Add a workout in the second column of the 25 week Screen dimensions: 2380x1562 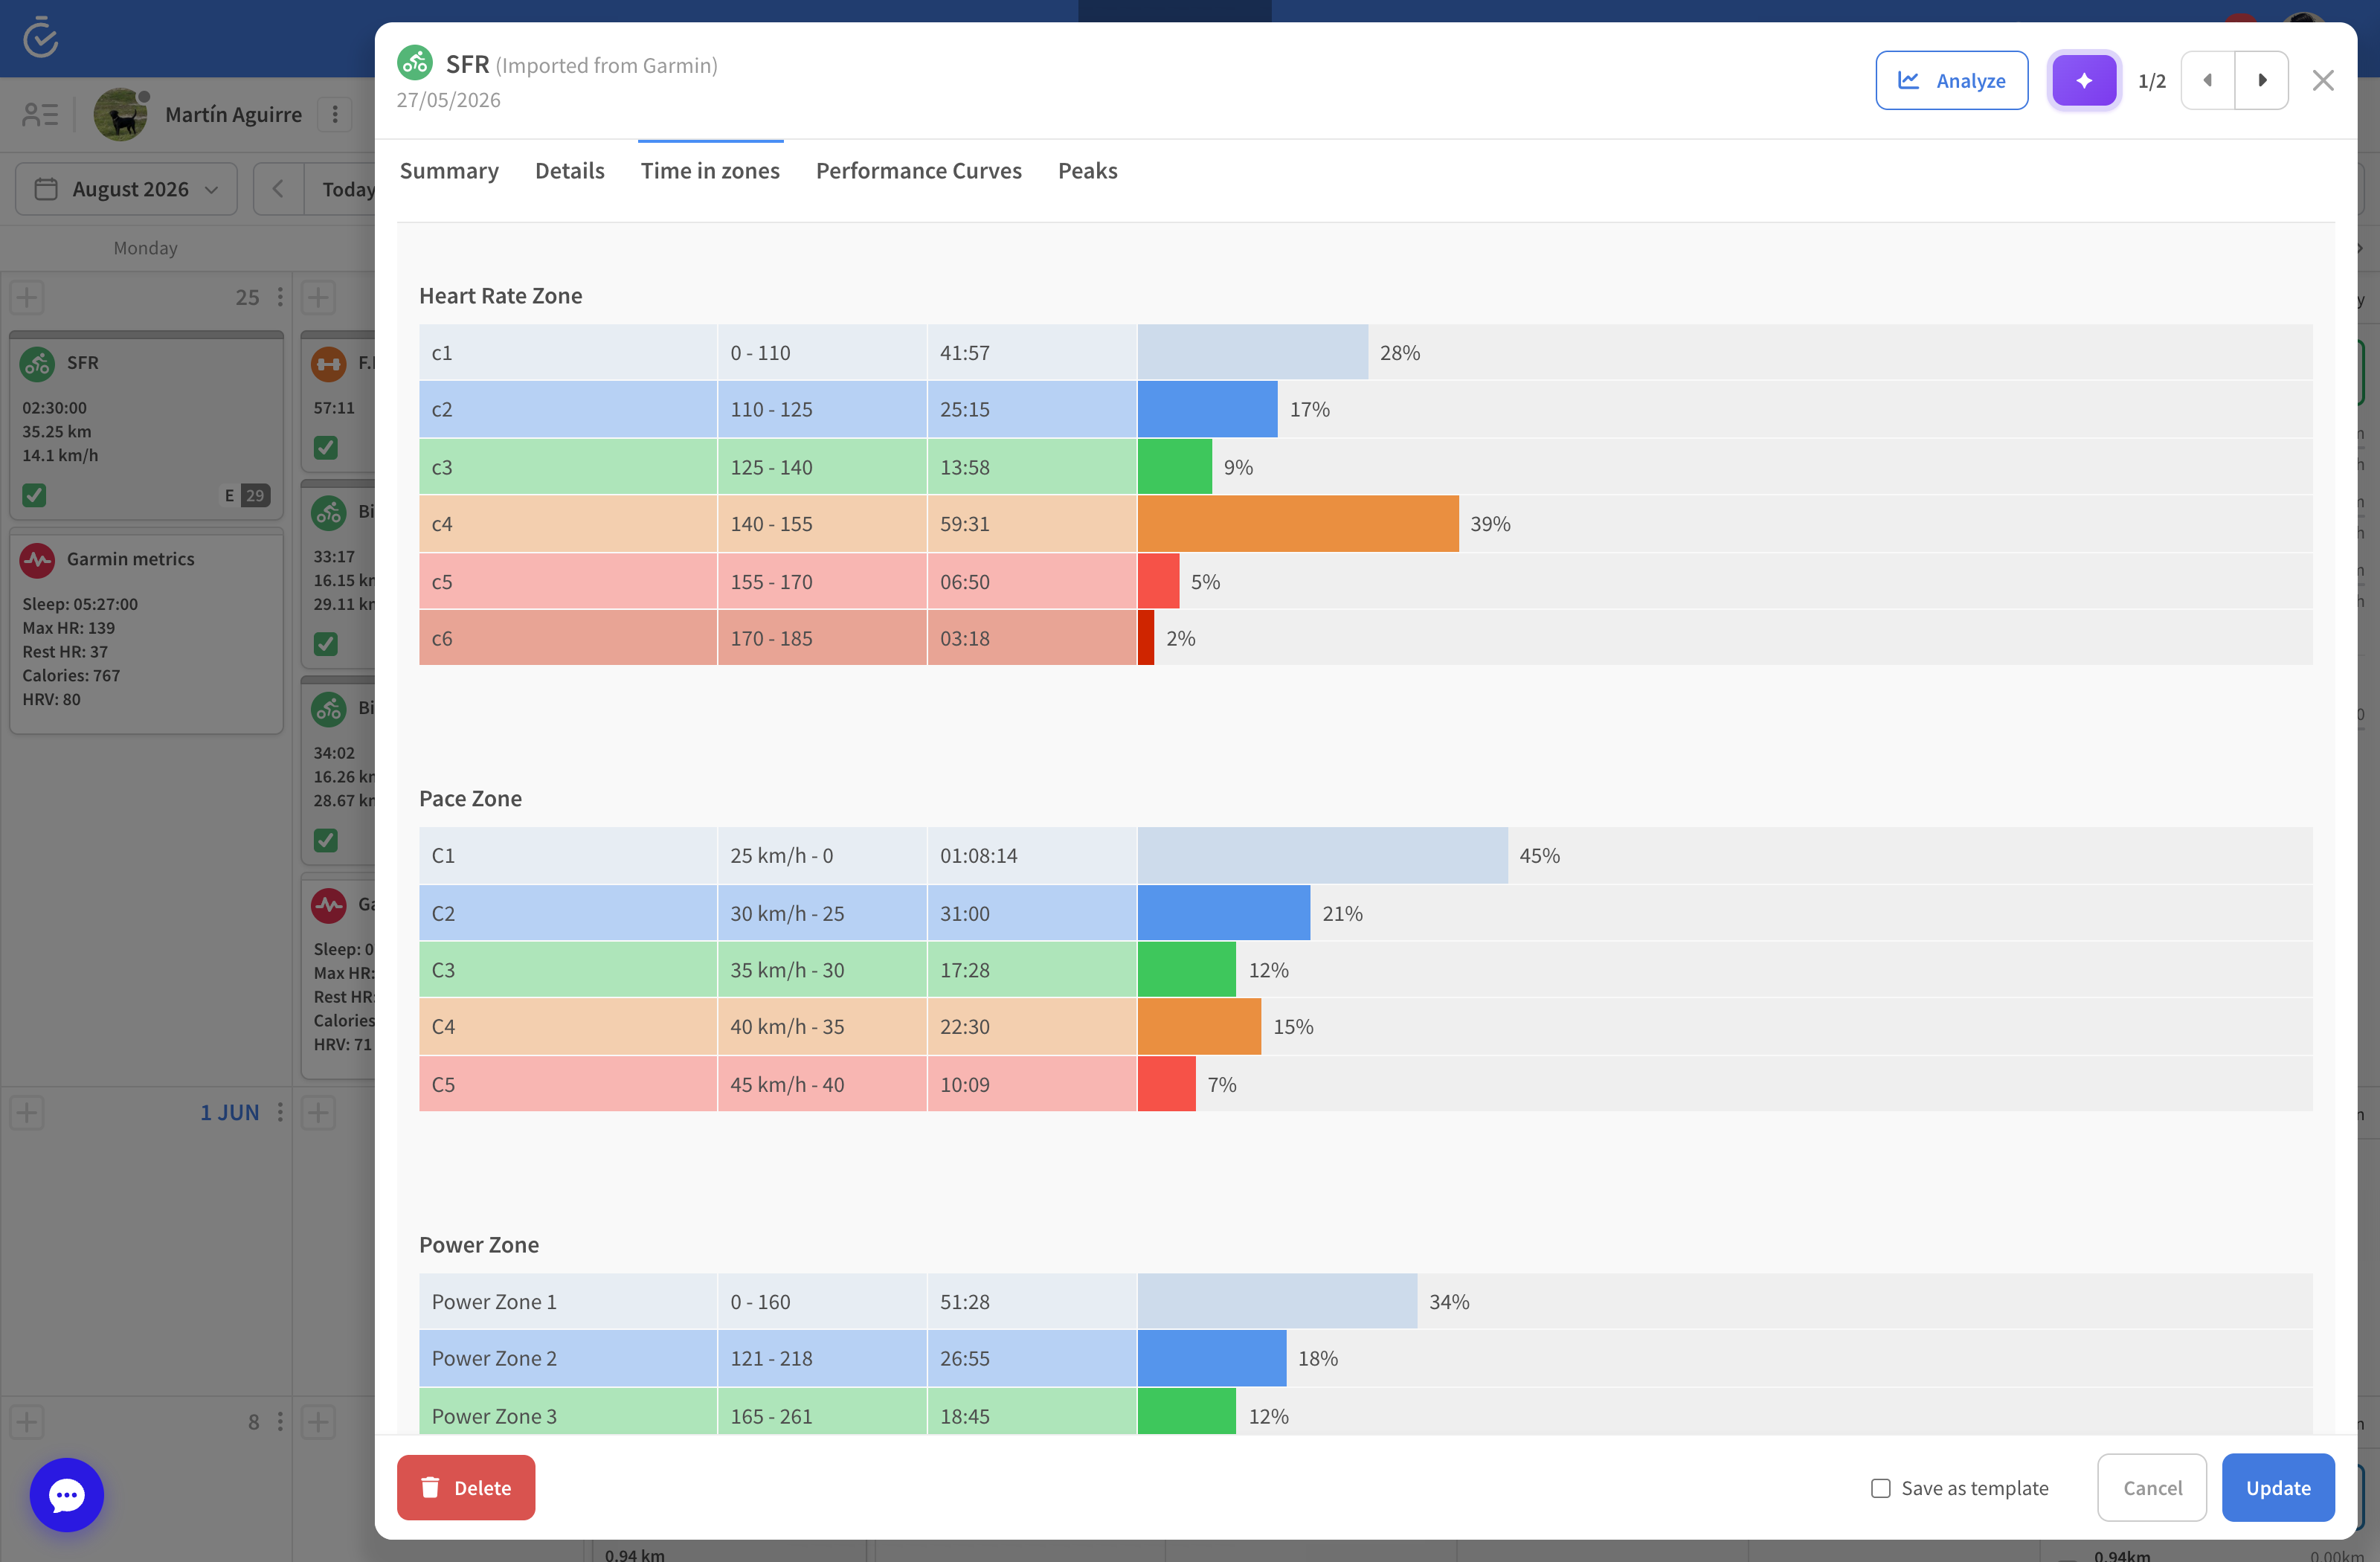(318, 297)
